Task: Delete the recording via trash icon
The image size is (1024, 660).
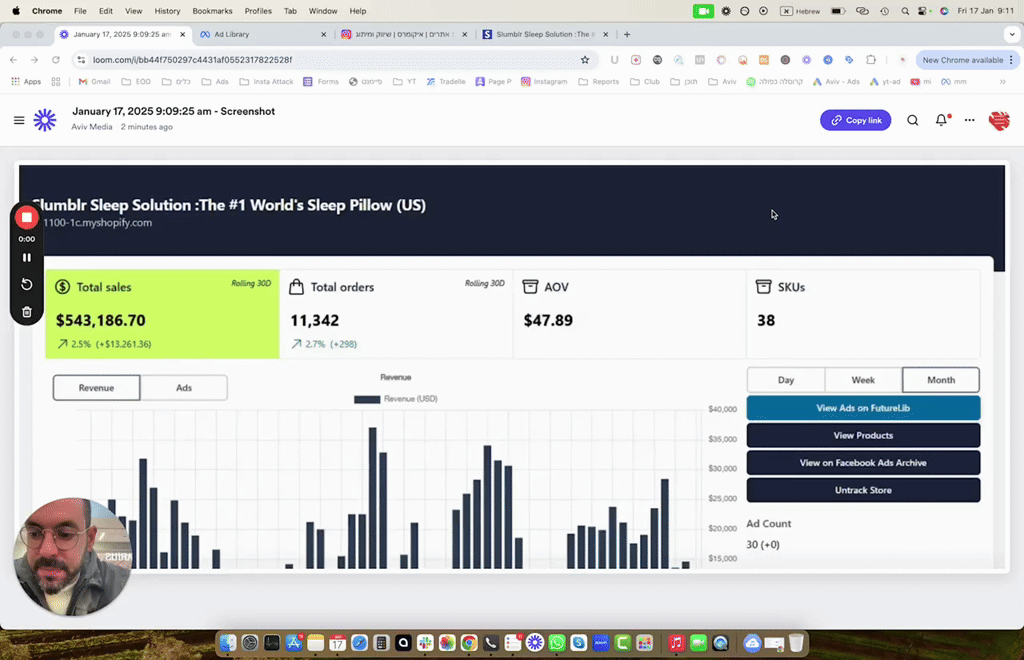Action: (x=27, y=312)
